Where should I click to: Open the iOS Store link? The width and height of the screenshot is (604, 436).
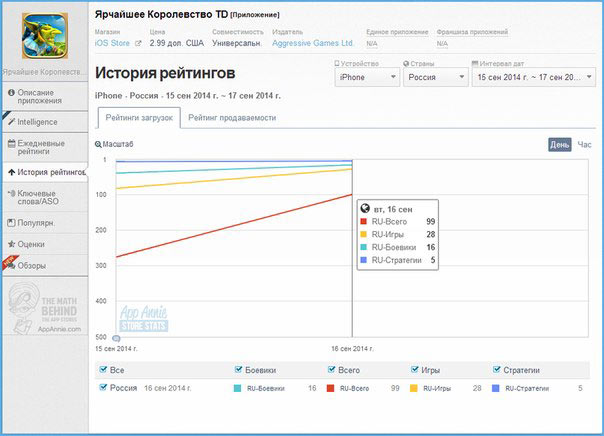(112, 43)
